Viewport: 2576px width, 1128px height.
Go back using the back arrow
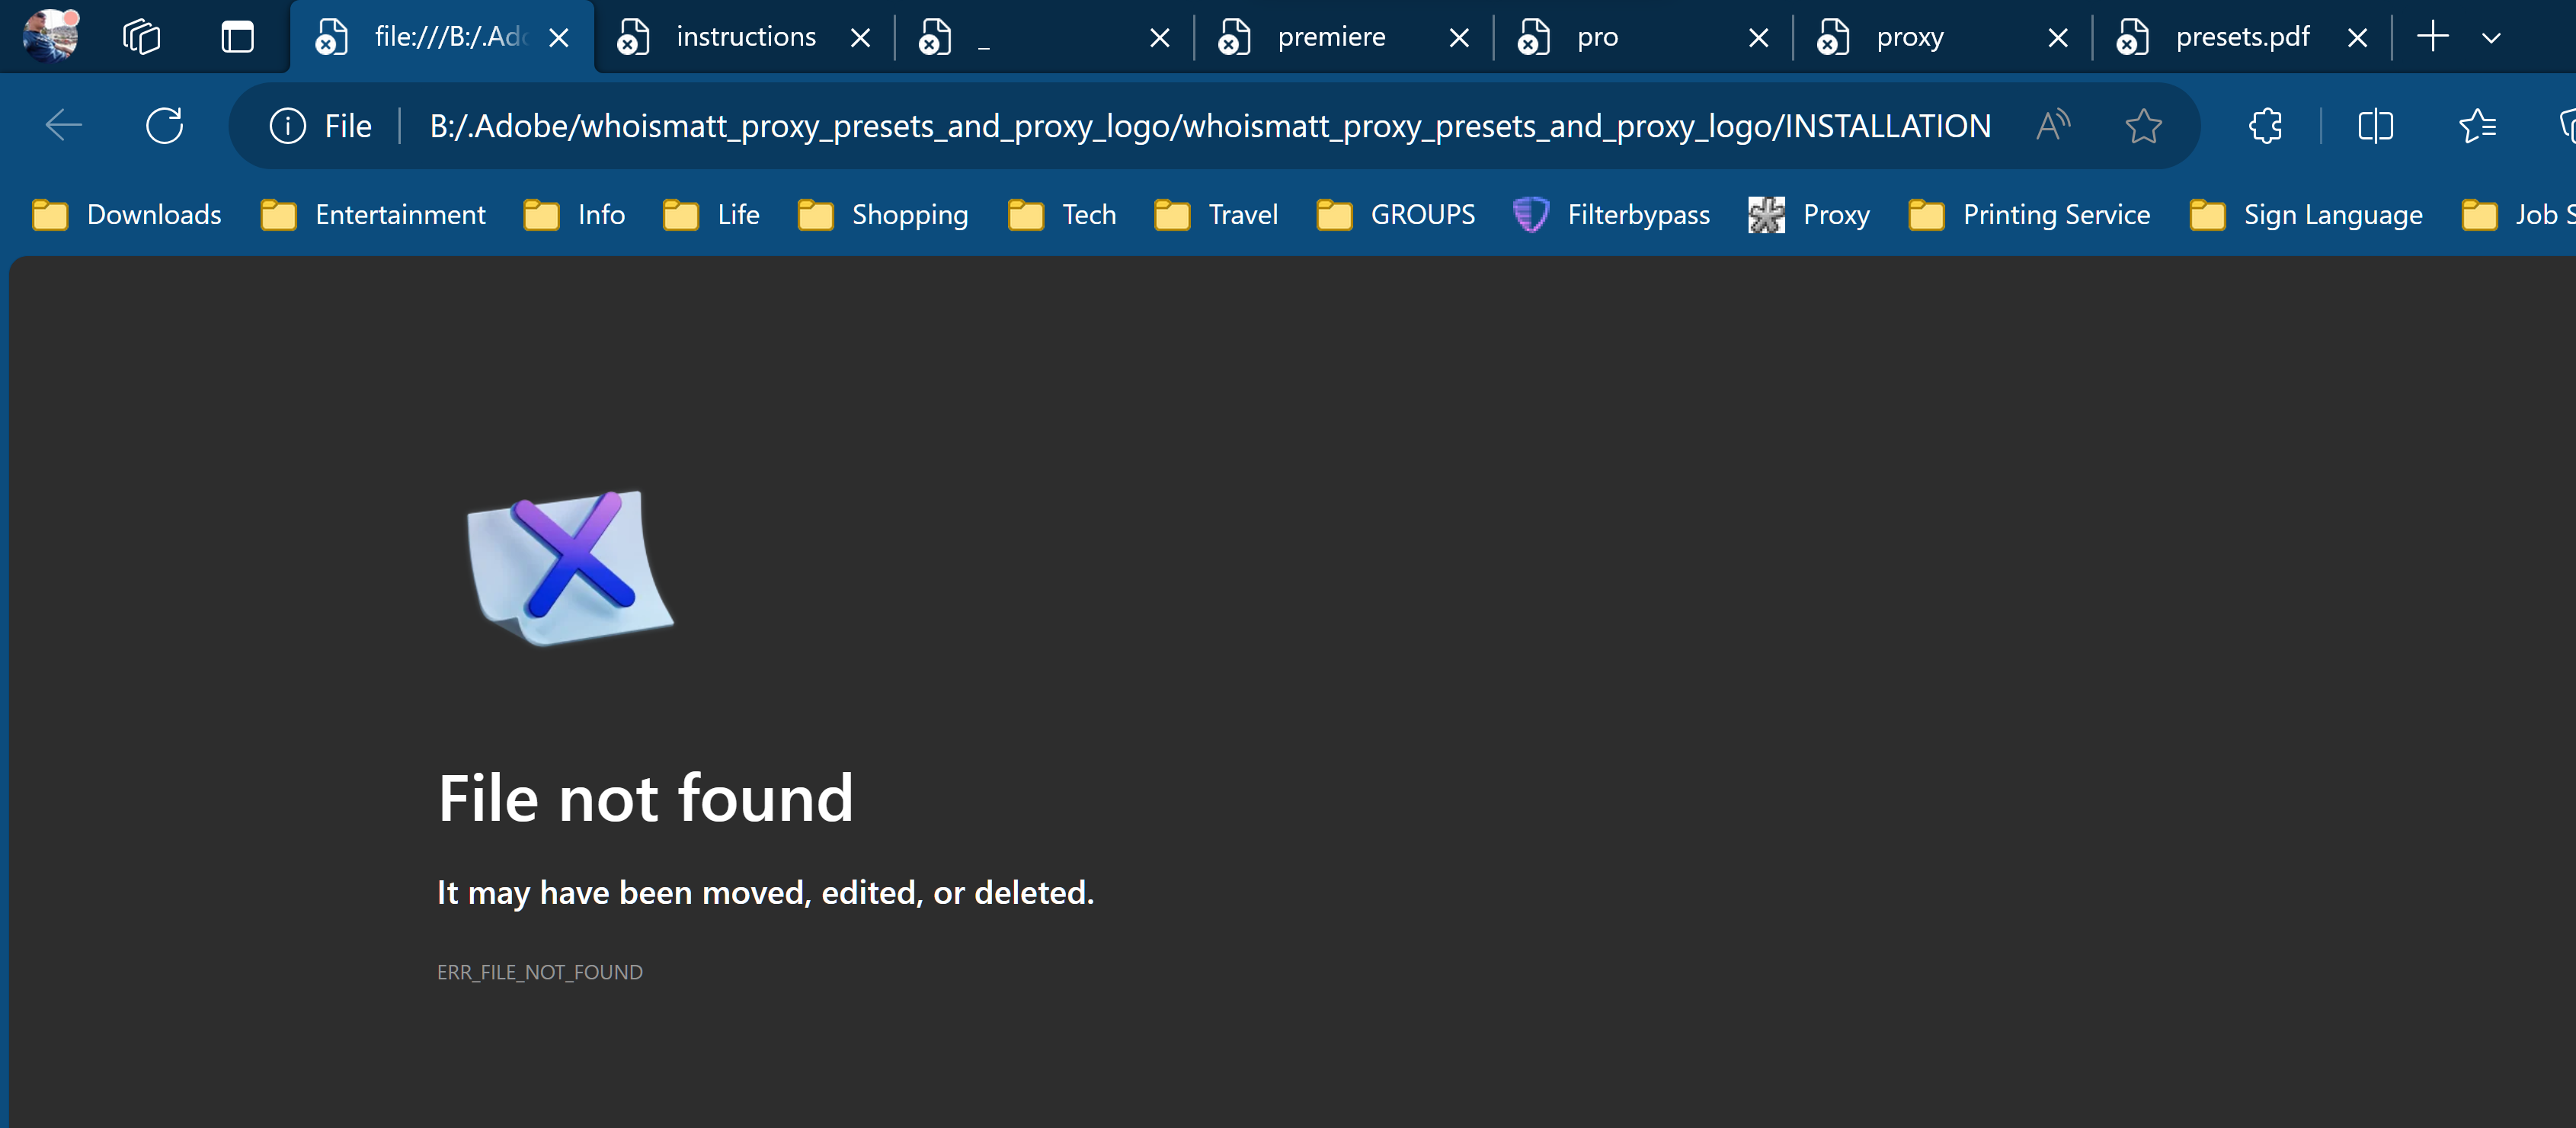coord(63,125)
